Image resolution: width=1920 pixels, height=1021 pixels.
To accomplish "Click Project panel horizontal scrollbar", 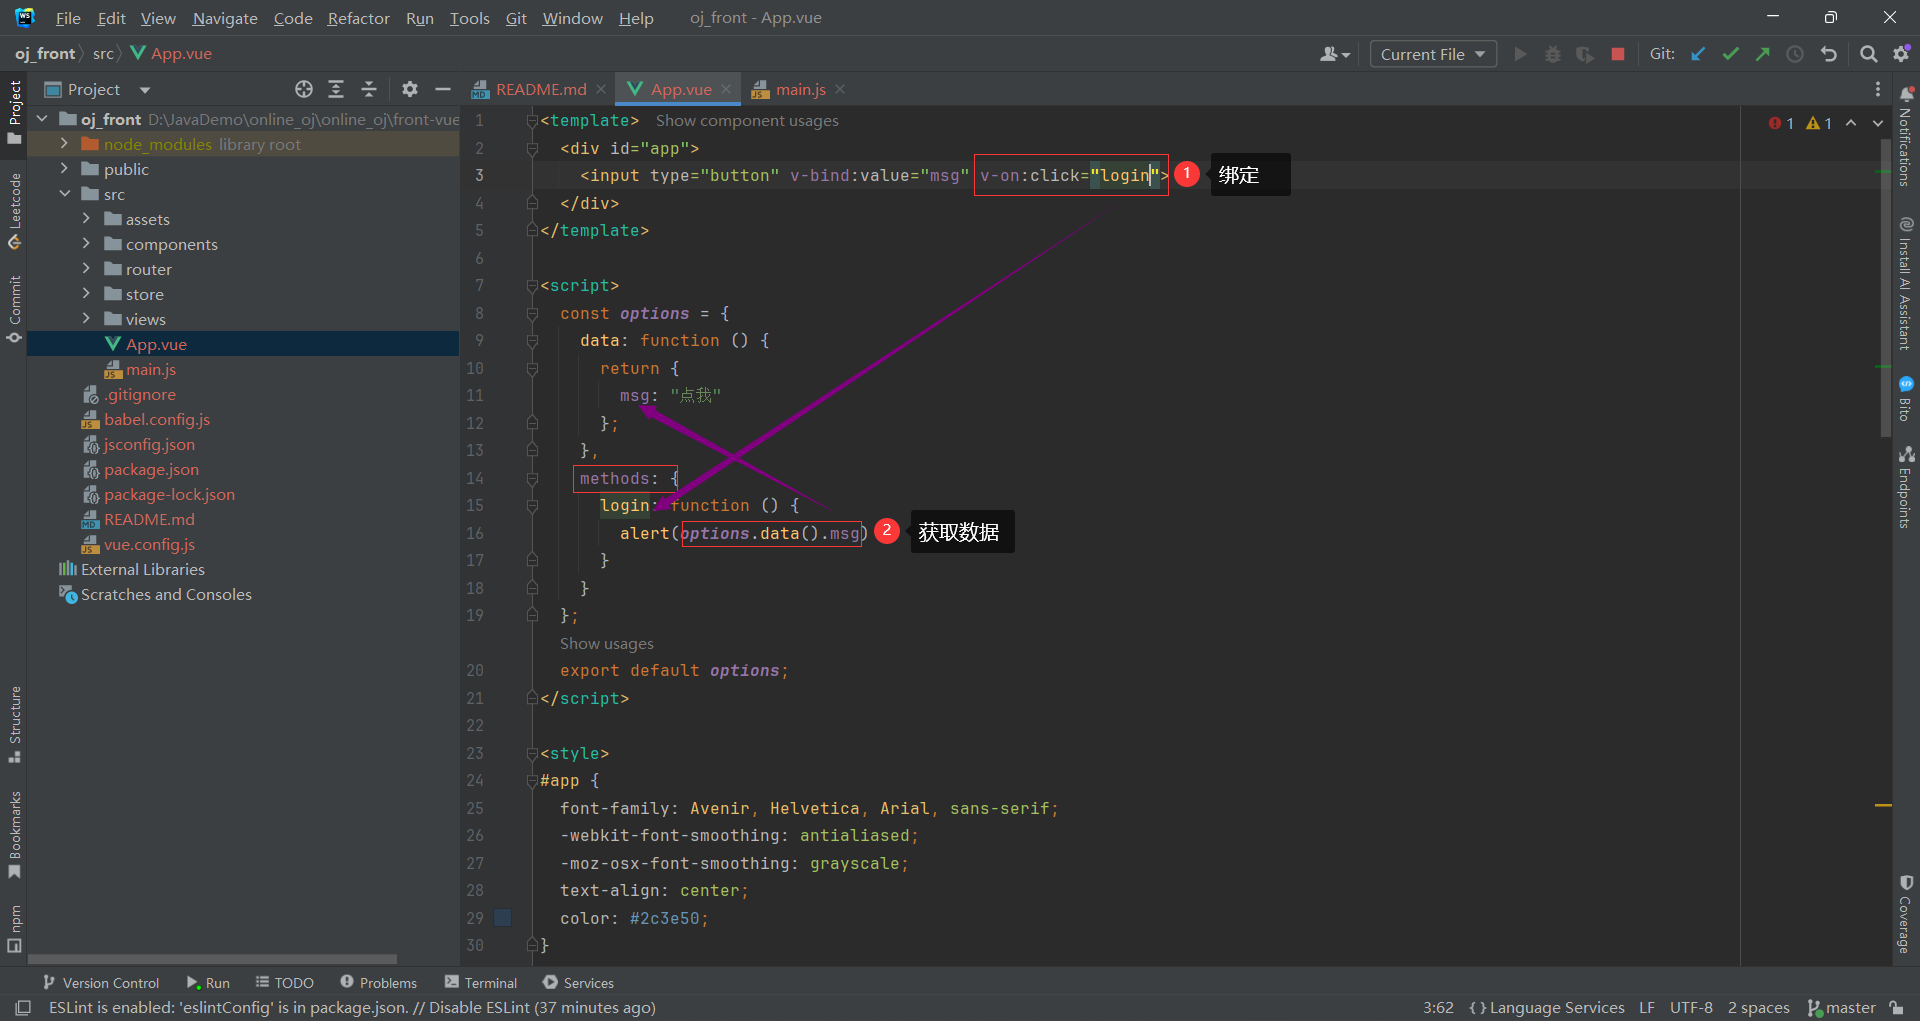I will (x=212, y=959).
